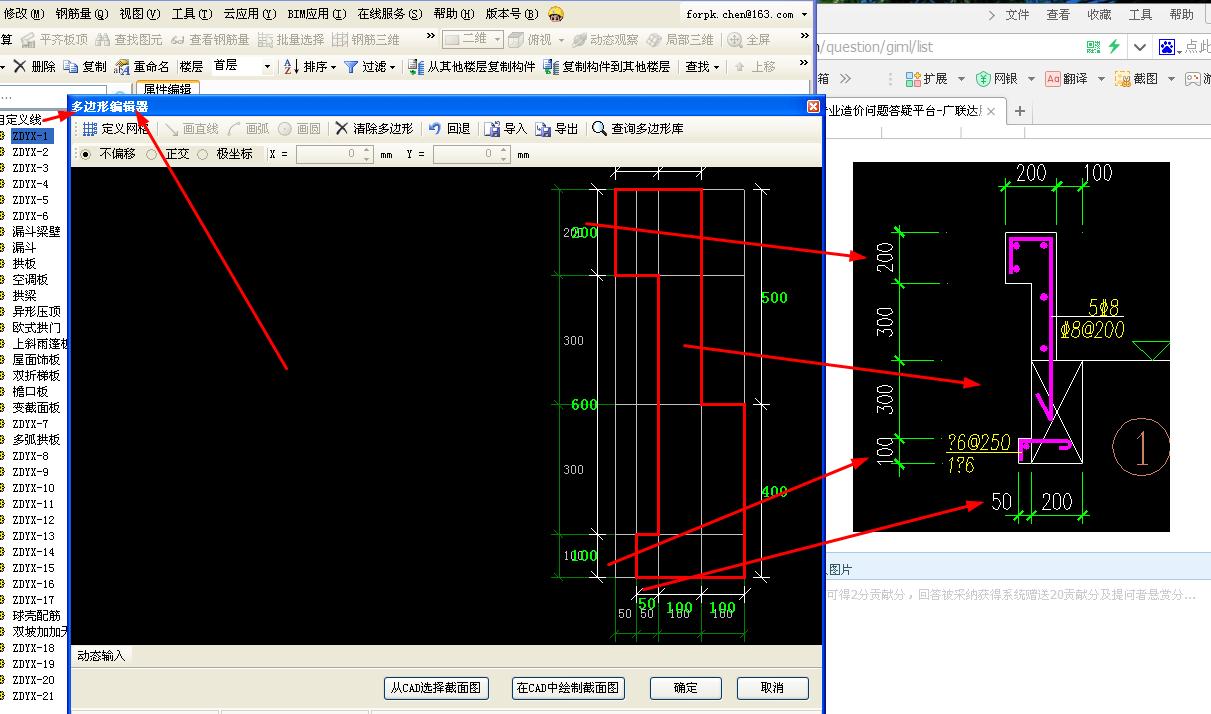Image resolution: width=1211 pixels, height=714 pixels.
Task: Click the 局部三维 icon
Action: 655,40
